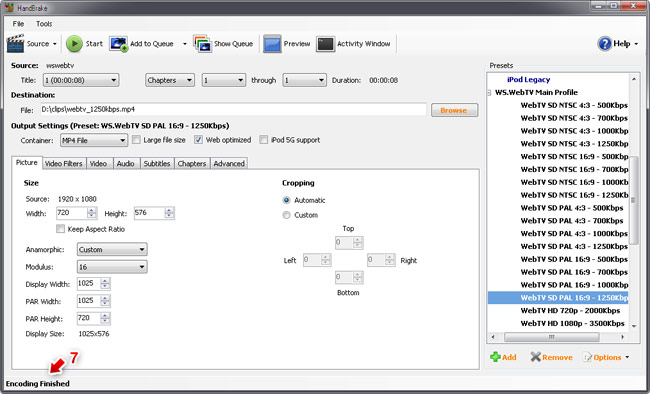650x394 pixels.
Task: Click the Height value field
Action: [149, 213]
